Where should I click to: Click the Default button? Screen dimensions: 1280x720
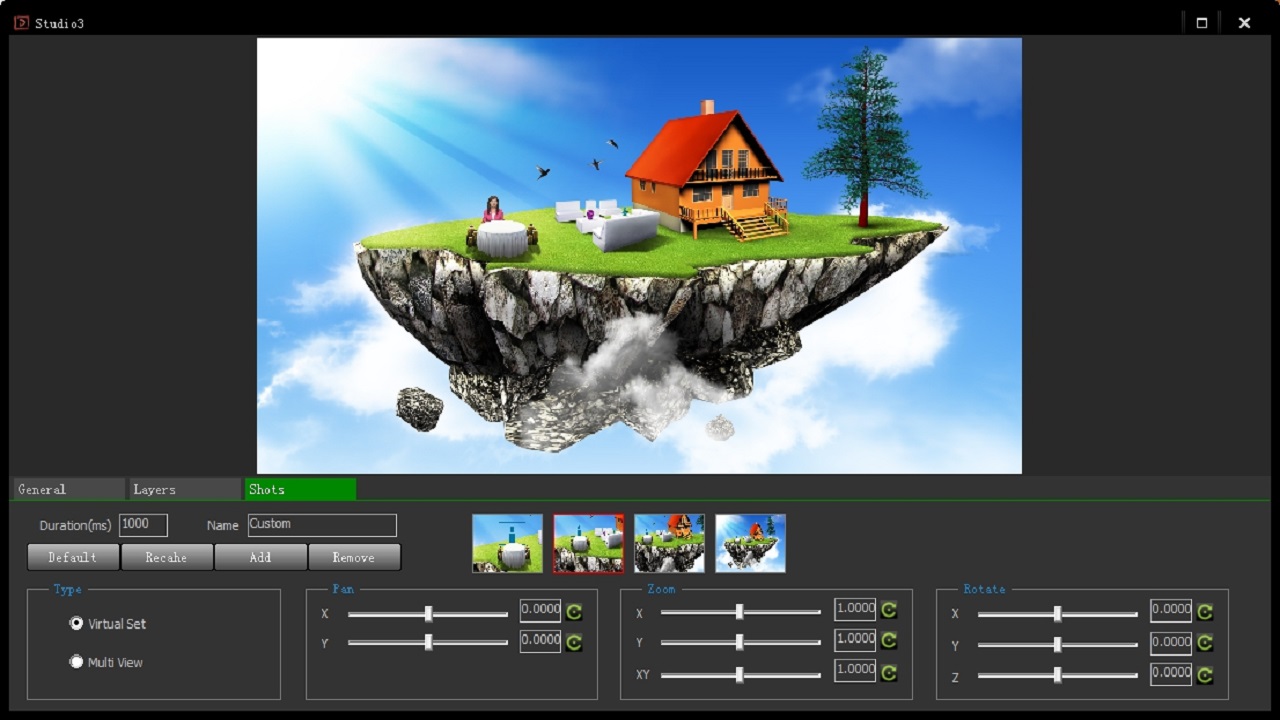point(73,557)
